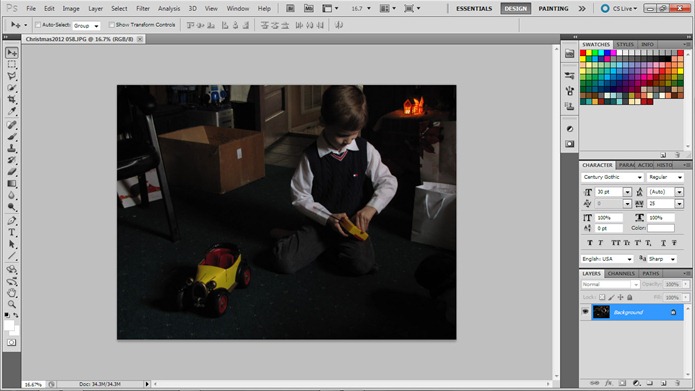Toggle Quick Mask mode
The height and width of the screenshot is (391, 695).
click(12, 343)
